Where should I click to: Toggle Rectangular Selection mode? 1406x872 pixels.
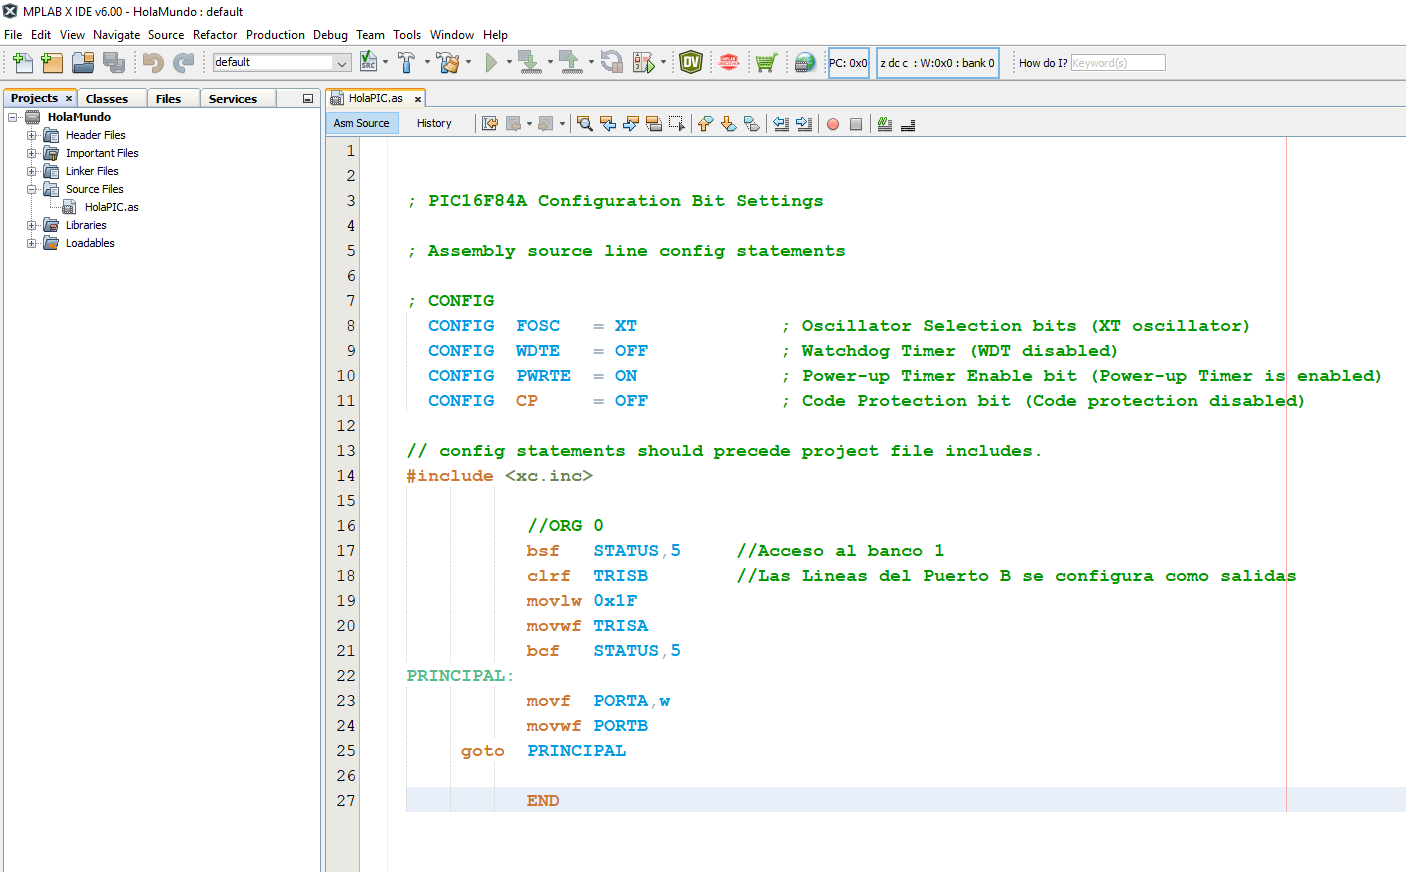pyautogui.click(x=677, y=124)
